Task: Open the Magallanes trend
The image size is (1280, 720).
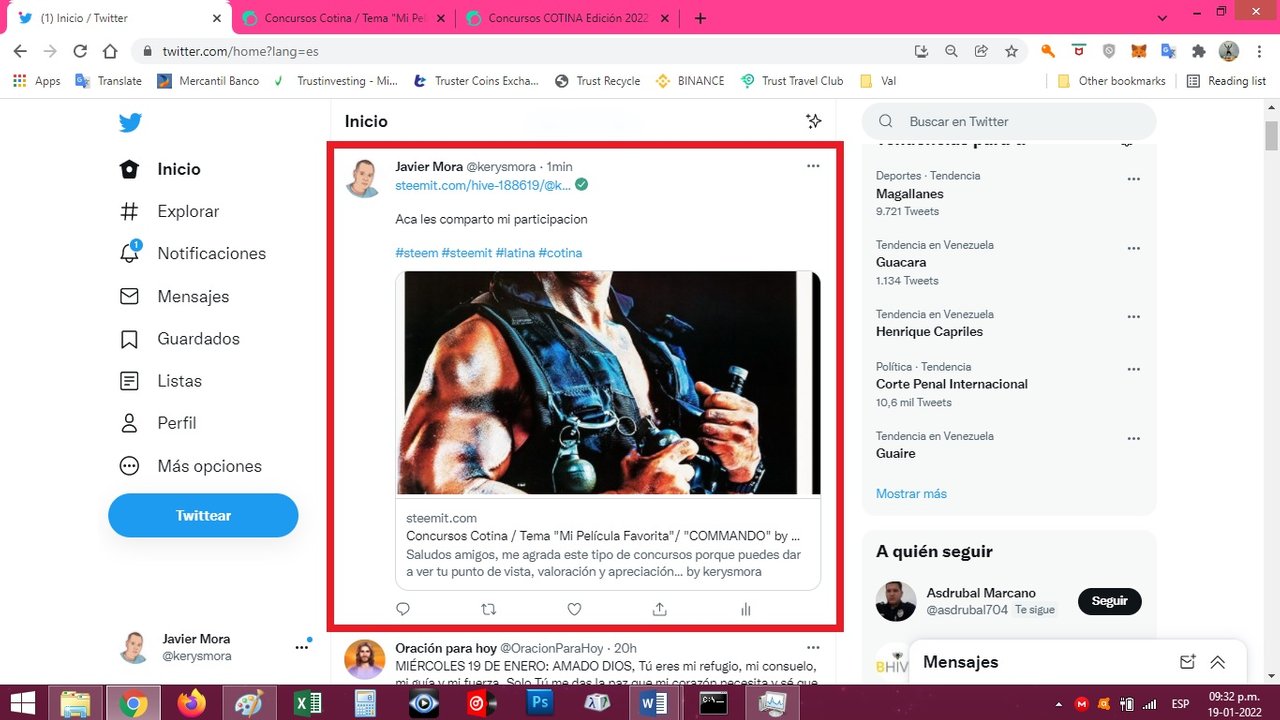Action: coord(910,194)
